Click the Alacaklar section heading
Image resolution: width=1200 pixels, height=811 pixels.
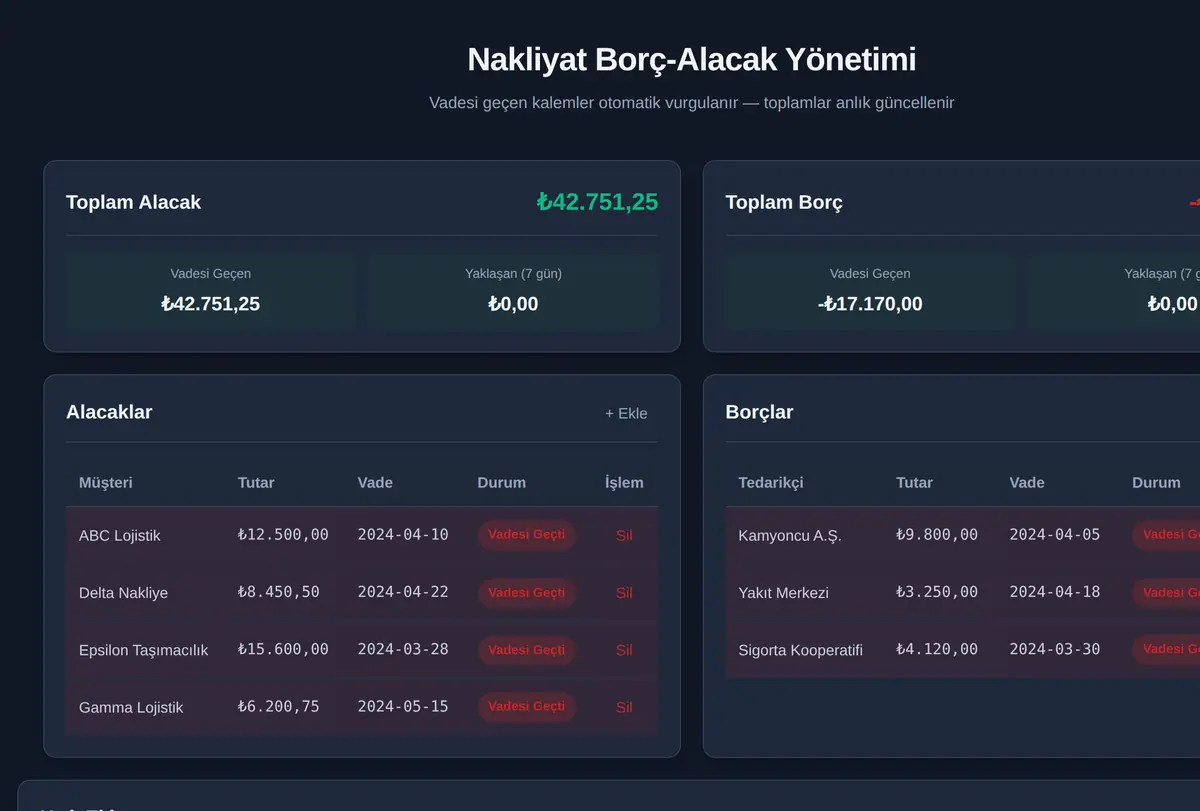click(109, 412)
